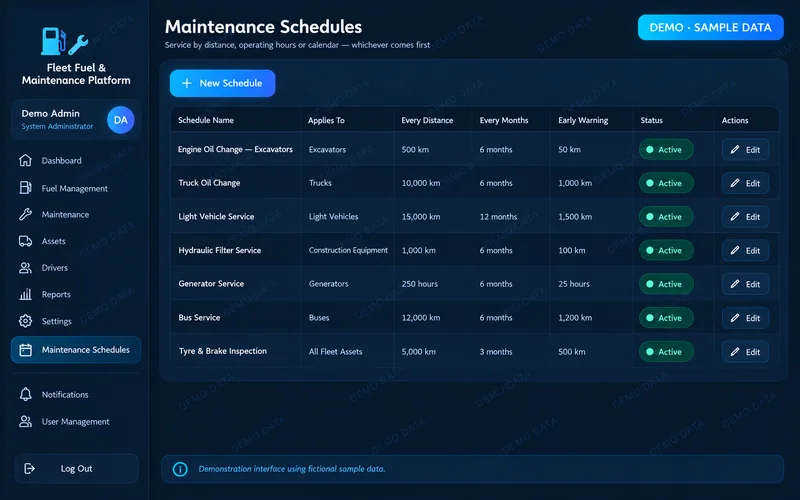This screenshot has height=500, width=800.
Task: Click pencil icon for Hydraulic Filter Service row
Action: point(735,250)
